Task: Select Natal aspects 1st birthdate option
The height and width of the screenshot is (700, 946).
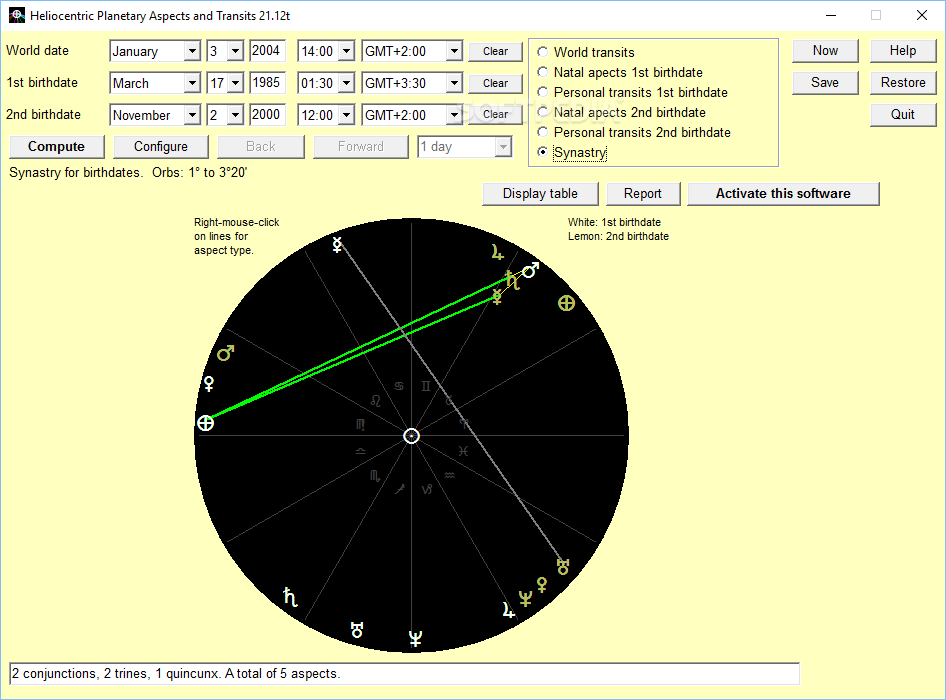Action: tap(620, 72)
